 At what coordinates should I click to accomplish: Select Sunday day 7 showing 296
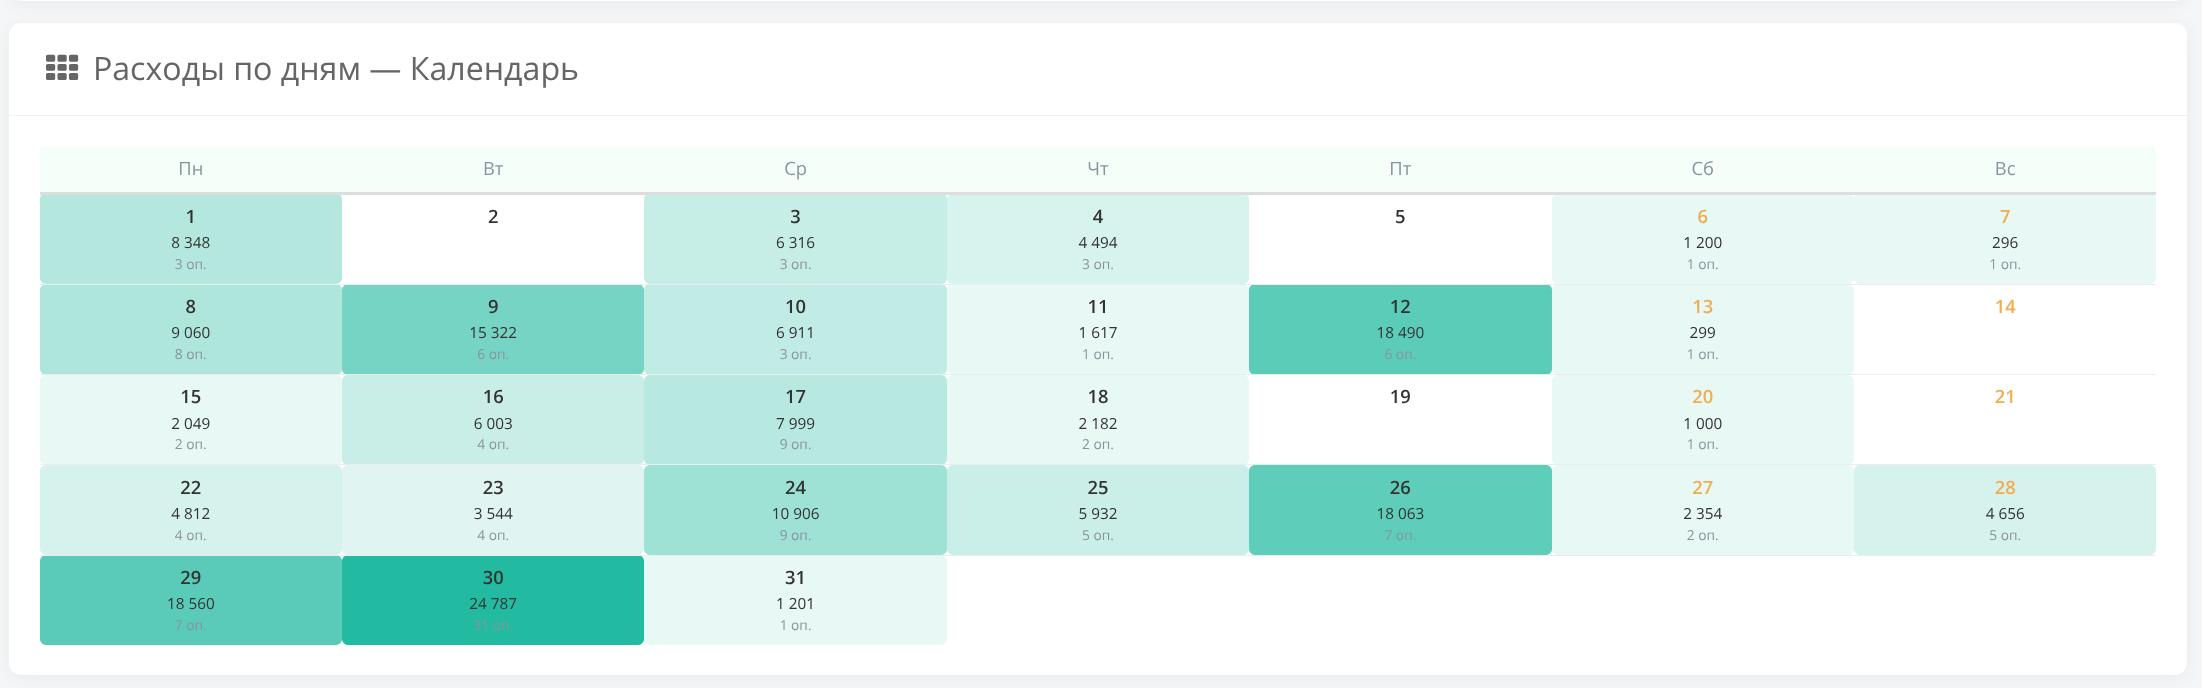pyautogui.click(x=2004, y=239)
